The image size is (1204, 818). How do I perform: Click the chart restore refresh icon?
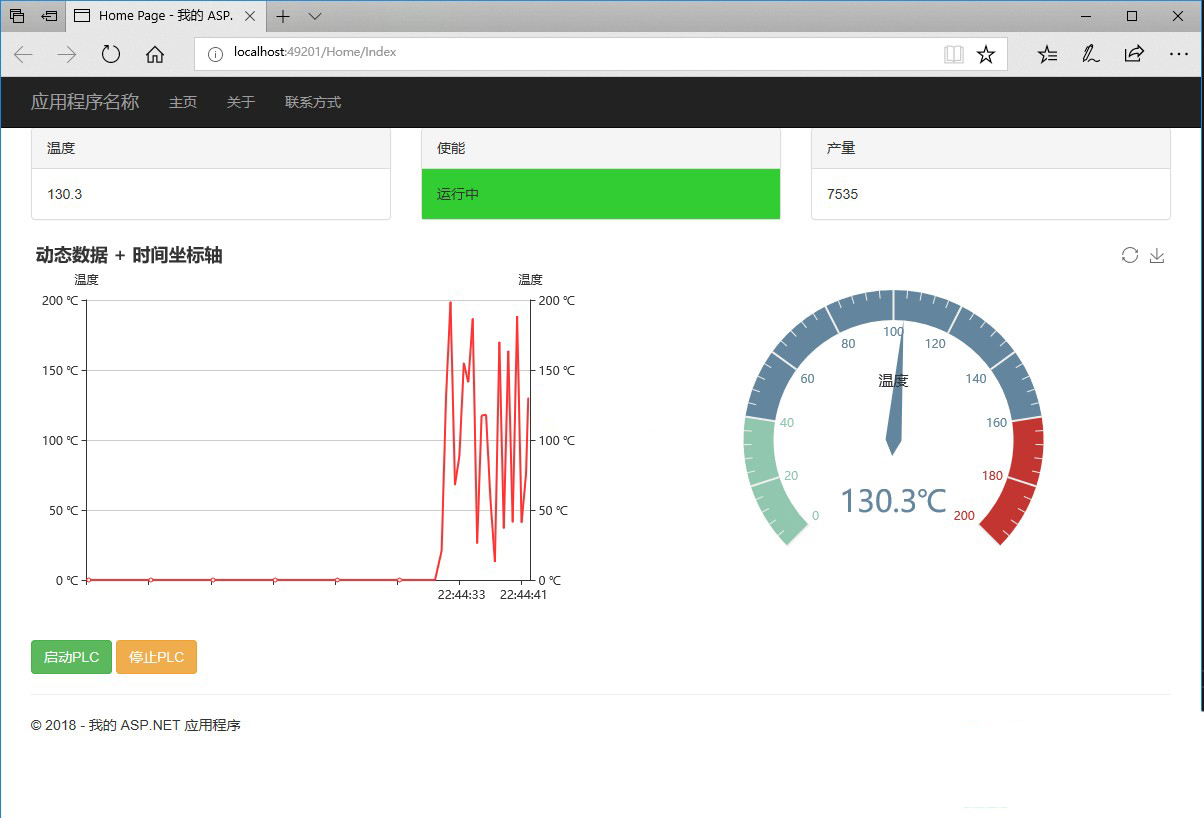tap(1130, 255)
